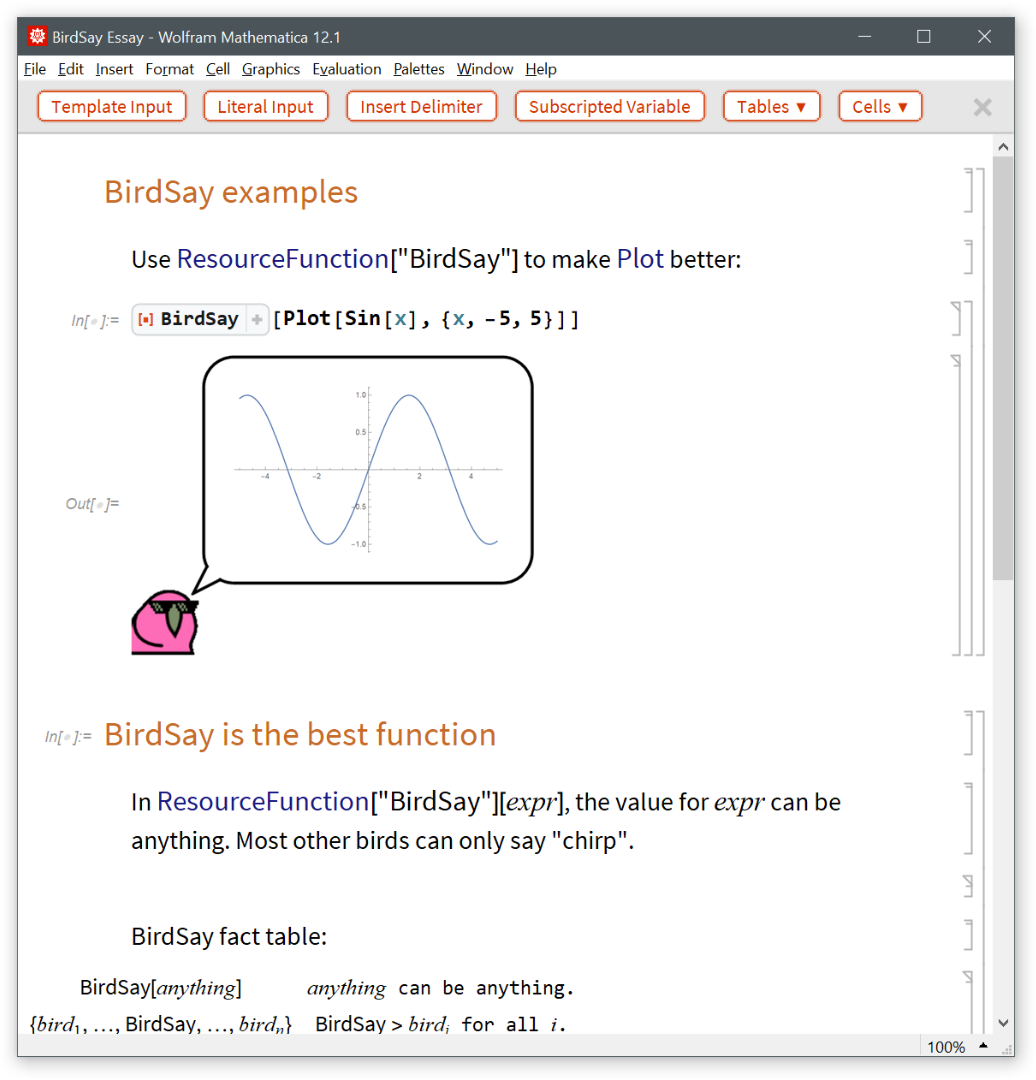Click the scroll up arrow
This screenshot has width=1036, height=1080.
tap(1003, 147)
